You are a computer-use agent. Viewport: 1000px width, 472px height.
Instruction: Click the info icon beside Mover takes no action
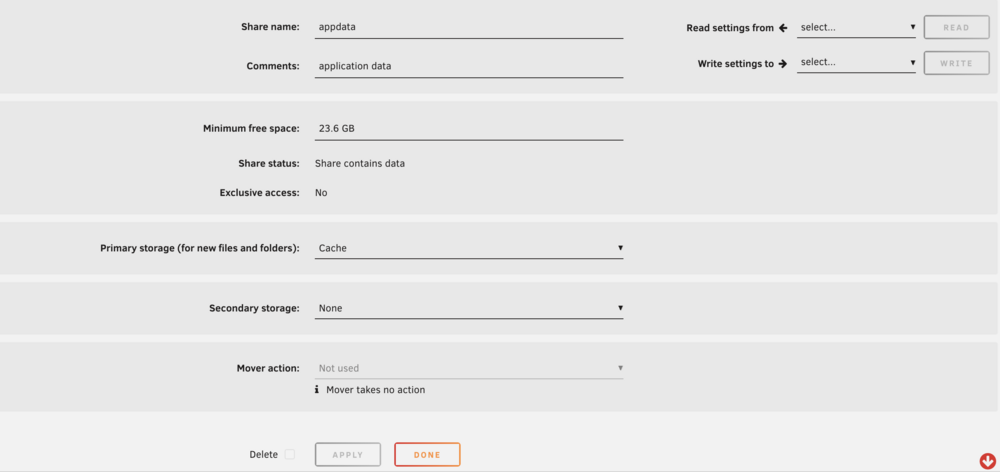317,389
